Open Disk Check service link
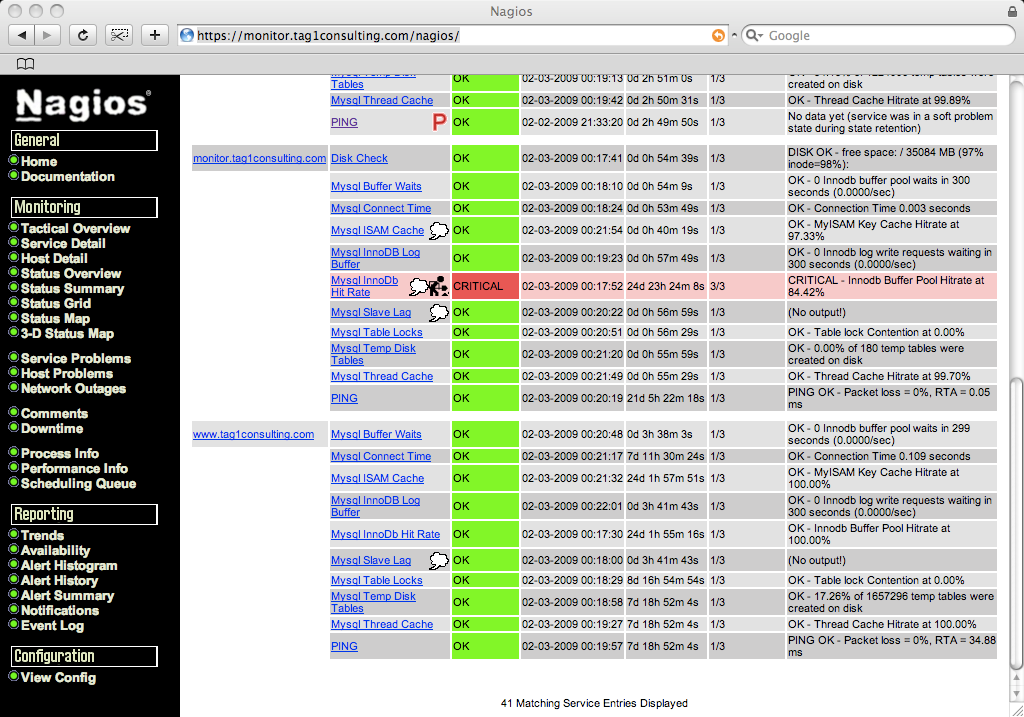The width and height of the screenshot is (1024, 717). pyautogui.click(x=359, y=158)
